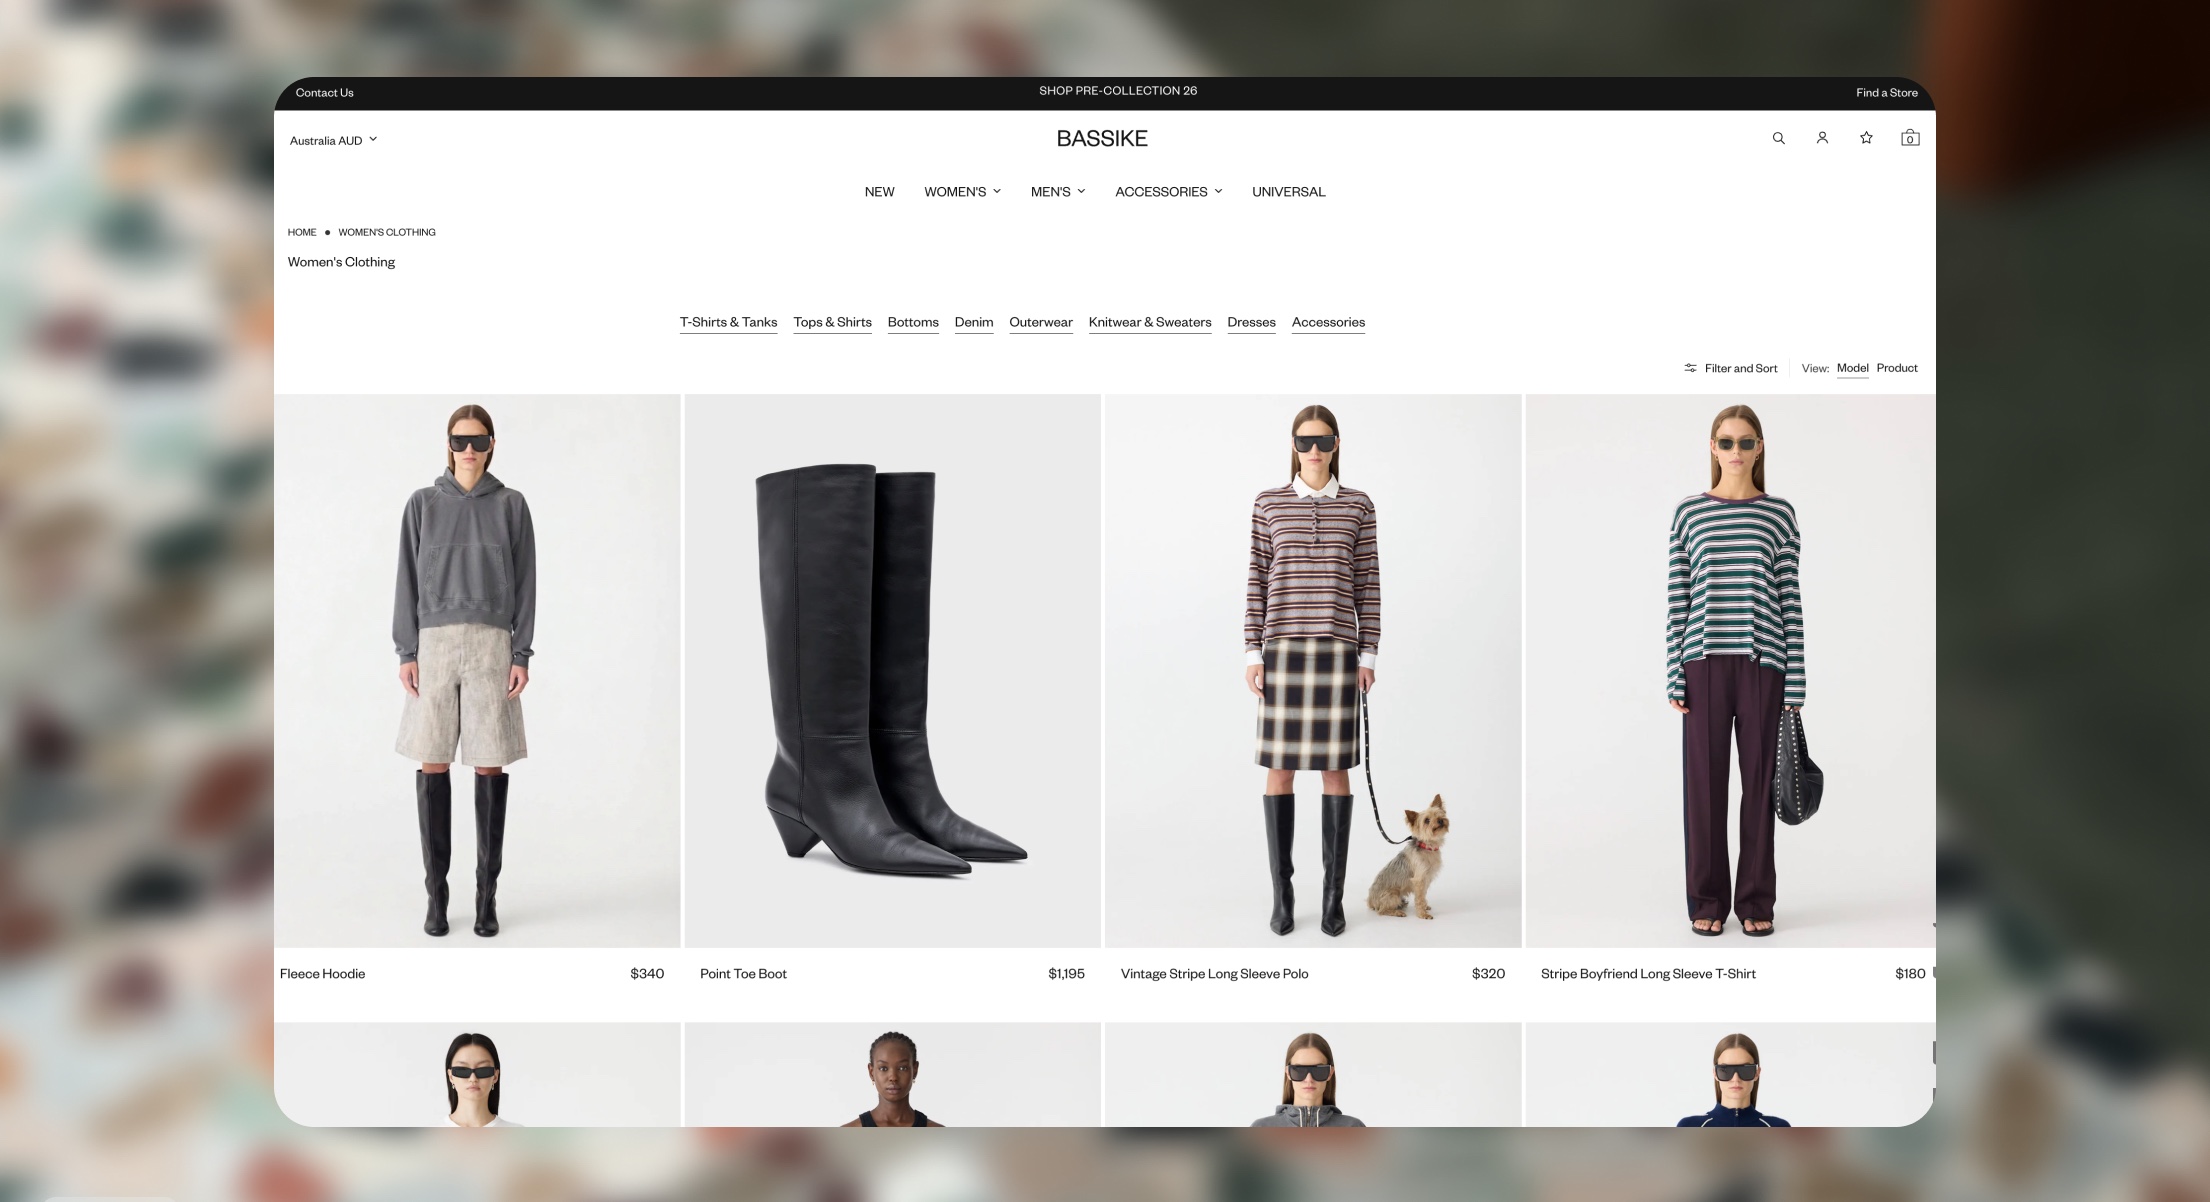The width and height of the screenshot is (2210, 1202).
Task: Expand the WOMEN'S navigation dropdown
Action: point(962,192)
